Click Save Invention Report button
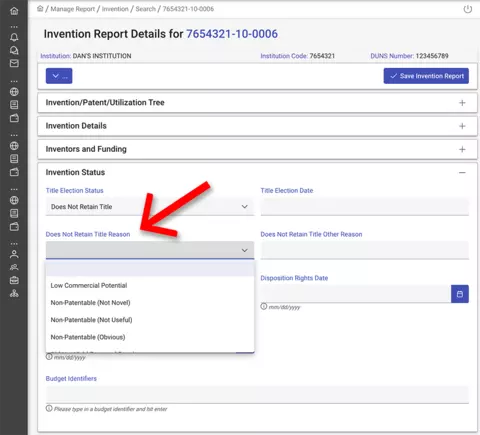This screenshot has width=480, height=435. click(x=426, y=76)
